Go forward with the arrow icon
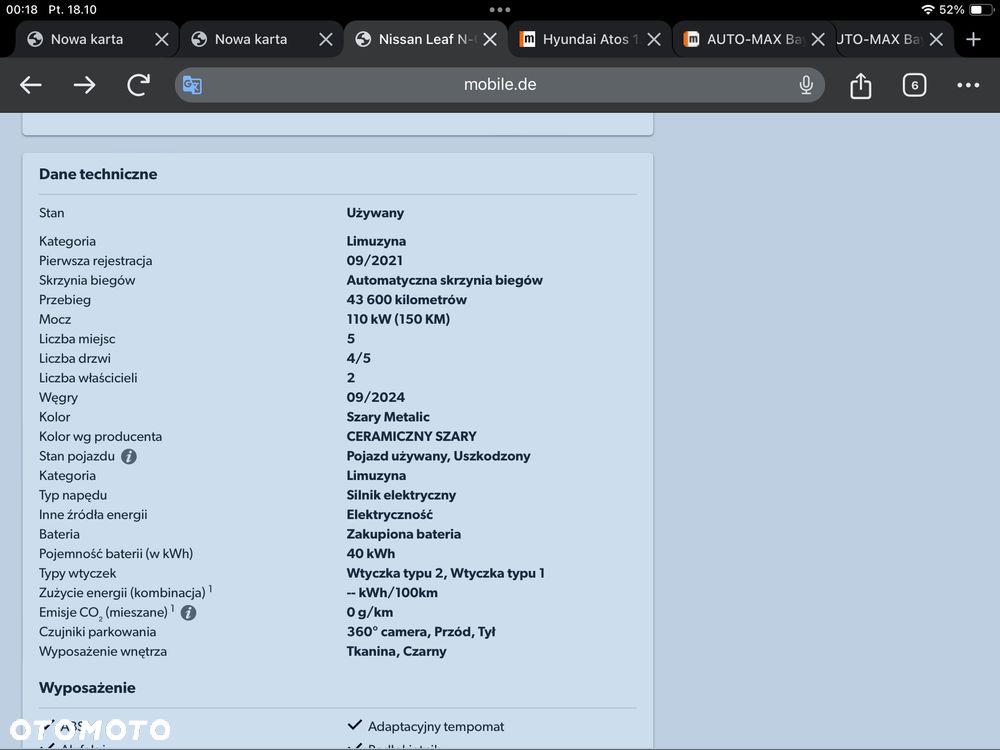The width and height of the screenshot is (1000, 750). [84, 85]
